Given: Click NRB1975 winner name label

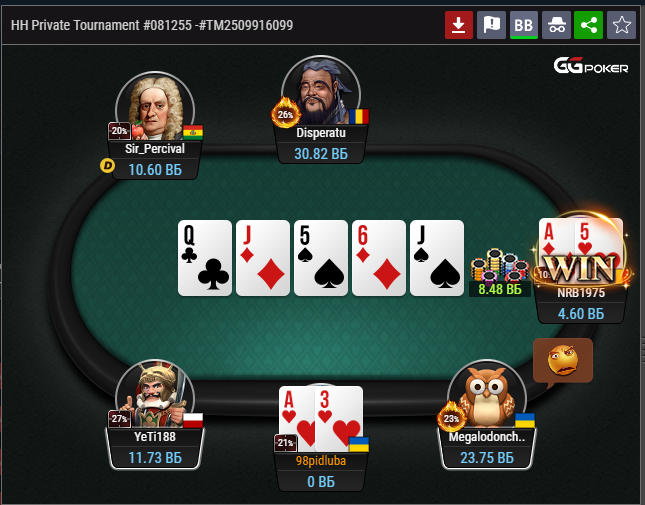Looking at the screenshot, I should (581, 293).
